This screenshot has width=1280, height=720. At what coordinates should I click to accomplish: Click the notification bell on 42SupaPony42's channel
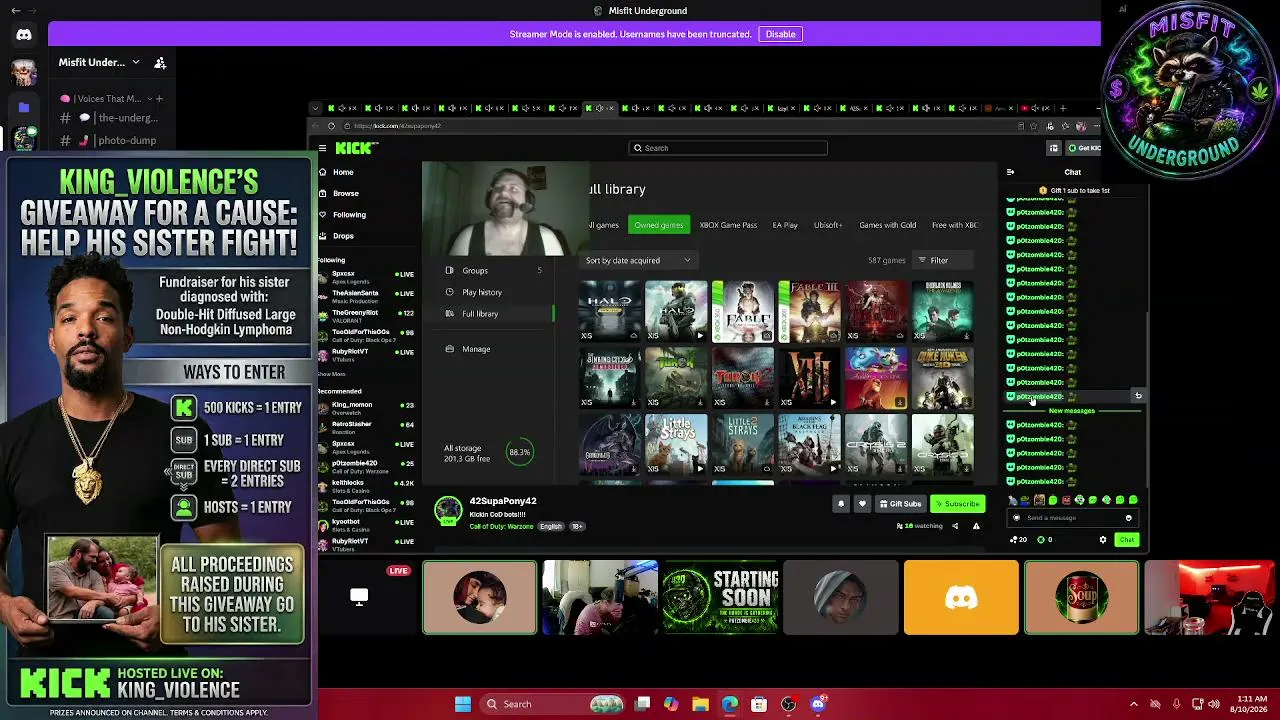pyautogui.click(x=840, y=504)
